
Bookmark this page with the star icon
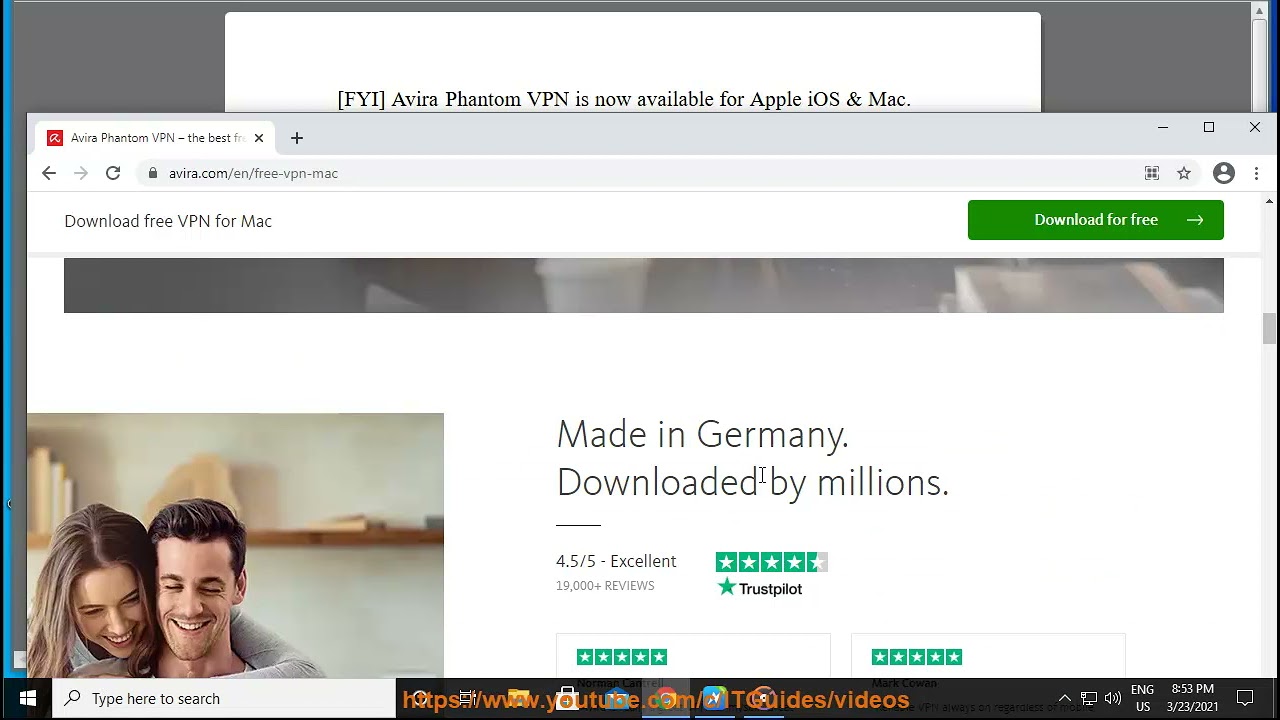point(1184,173)
